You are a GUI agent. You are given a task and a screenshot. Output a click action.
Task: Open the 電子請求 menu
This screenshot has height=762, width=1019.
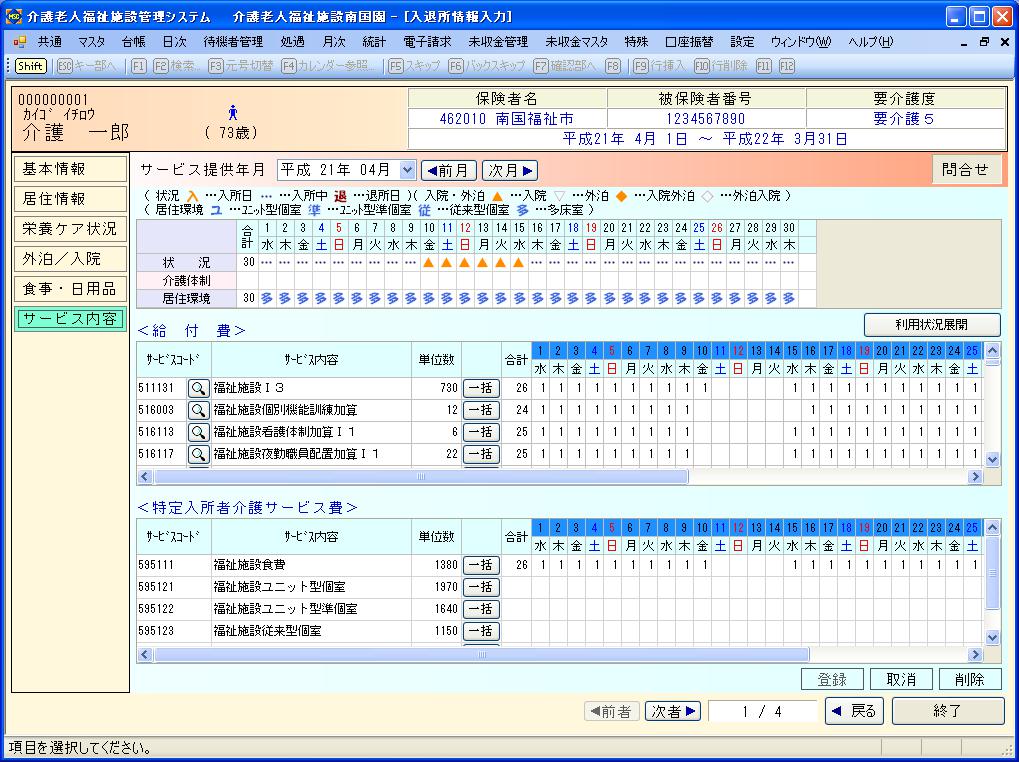[x=427, y=42]
